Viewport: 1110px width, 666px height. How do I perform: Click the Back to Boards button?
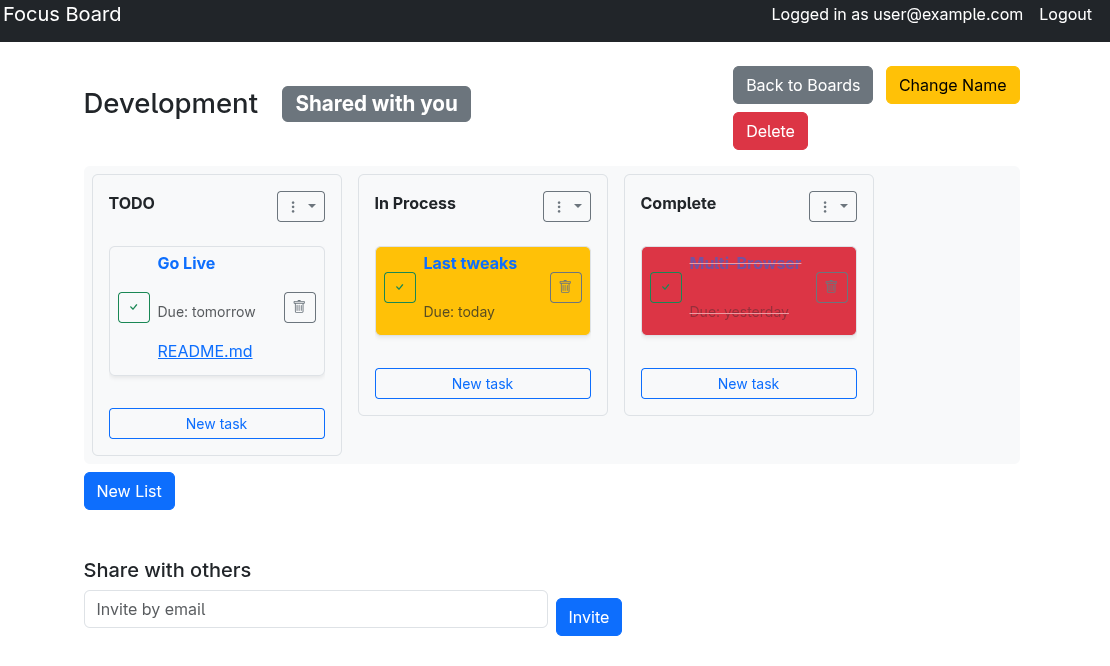point(802,85)
